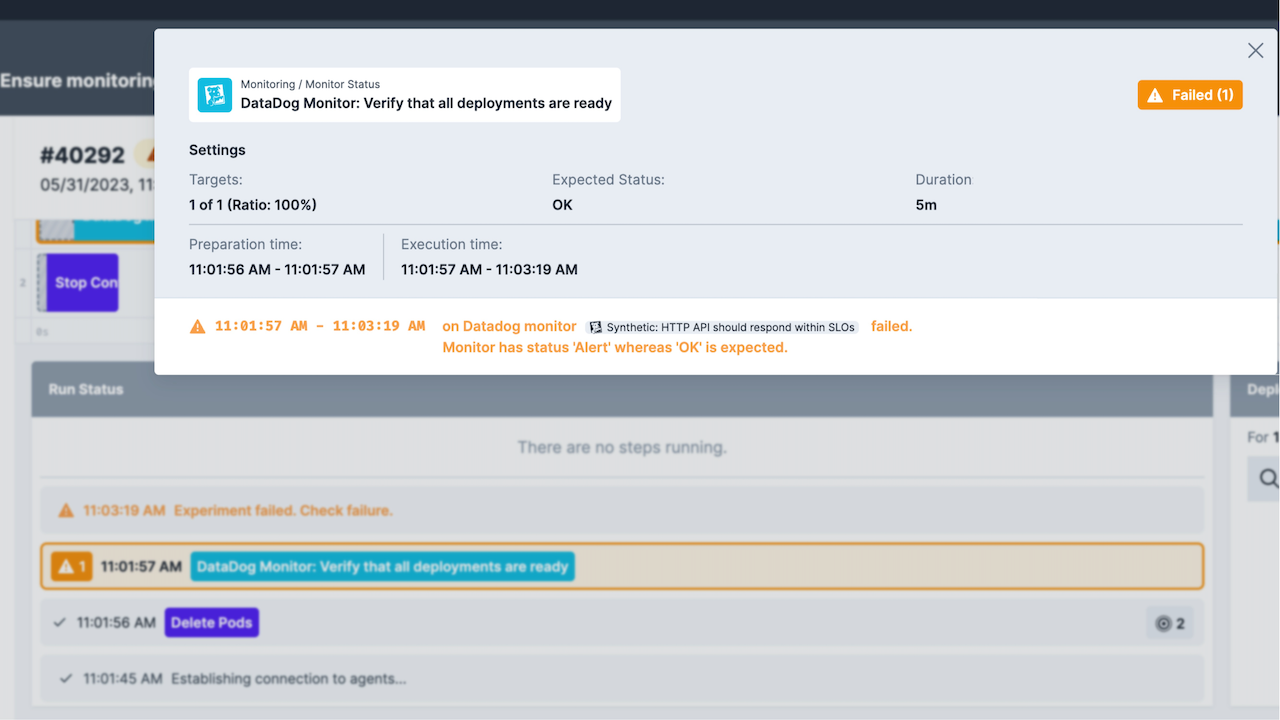Click warning triangle beside 11:01:57 AM failure message
This screenshot has width=1280, height=720.
click(198, 326)
